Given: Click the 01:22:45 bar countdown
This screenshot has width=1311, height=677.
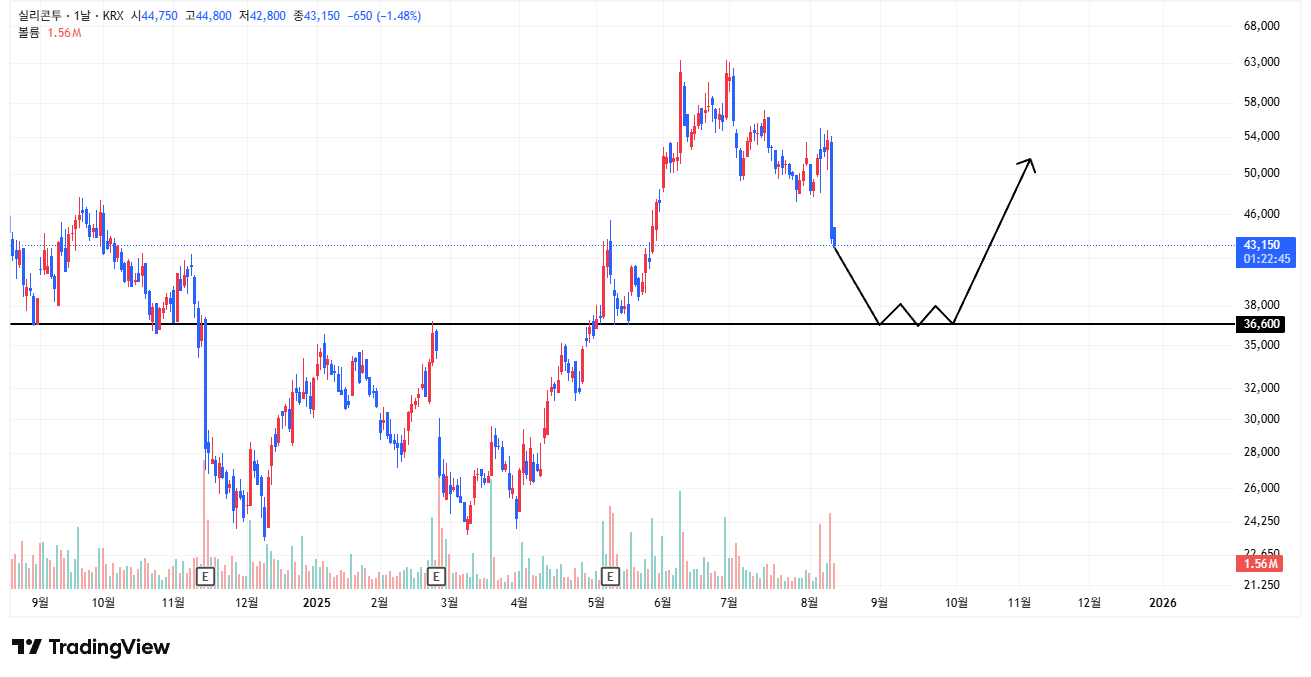Looking at the screenshot, I should click(1267, 259).
